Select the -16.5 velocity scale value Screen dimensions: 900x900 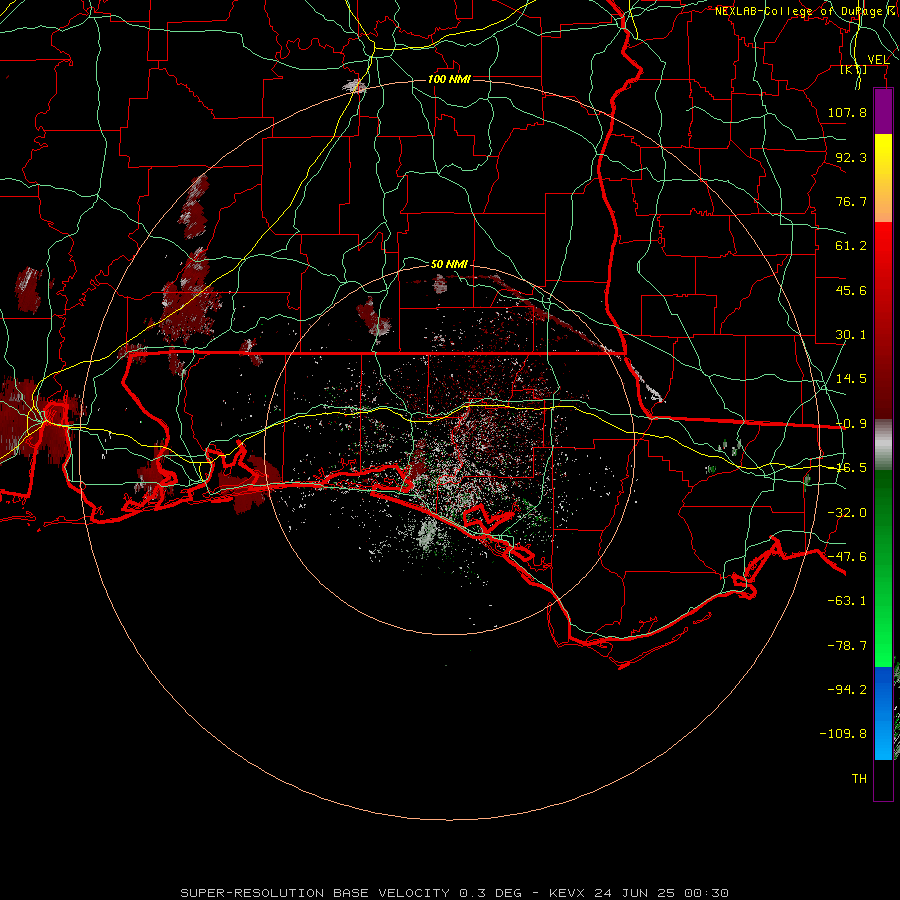[x=851, y=468]
